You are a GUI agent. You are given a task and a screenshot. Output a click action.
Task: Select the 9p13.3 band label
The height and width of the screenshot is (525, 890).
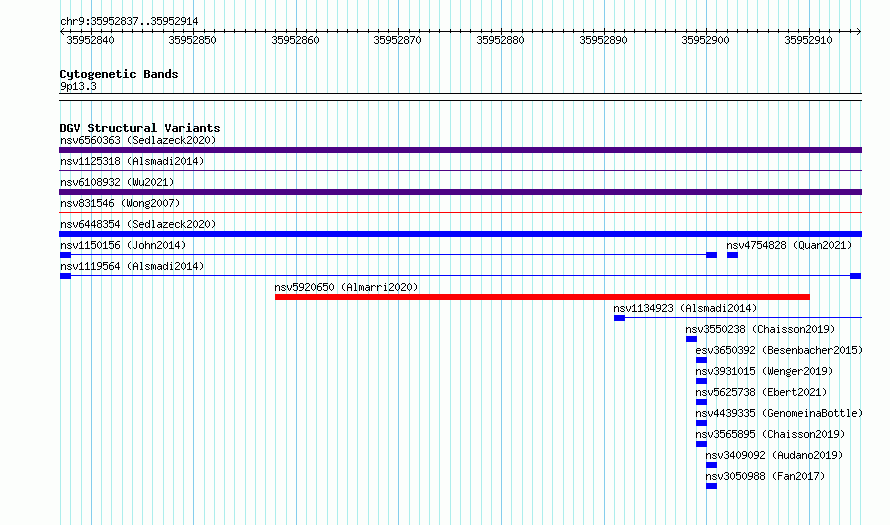78,86
